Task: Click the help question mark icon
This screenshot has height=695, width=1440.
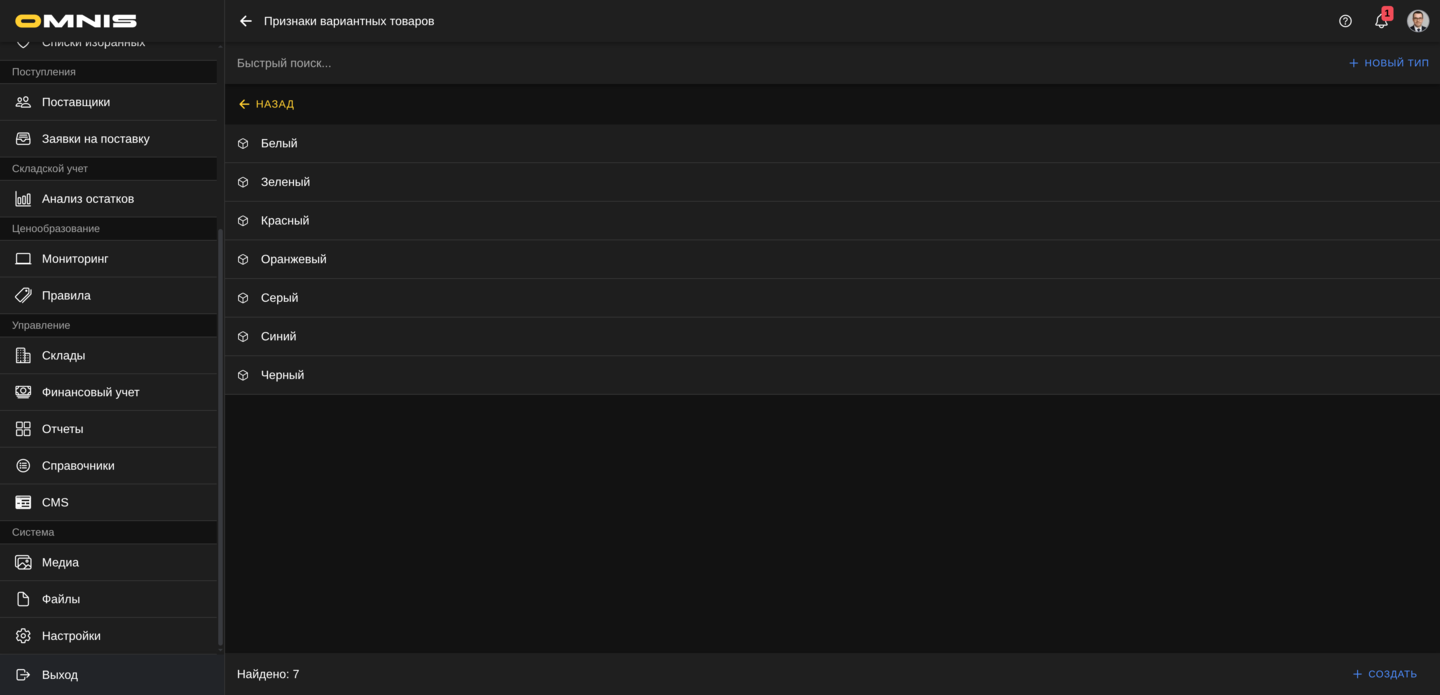Action: click(1345, 21)
